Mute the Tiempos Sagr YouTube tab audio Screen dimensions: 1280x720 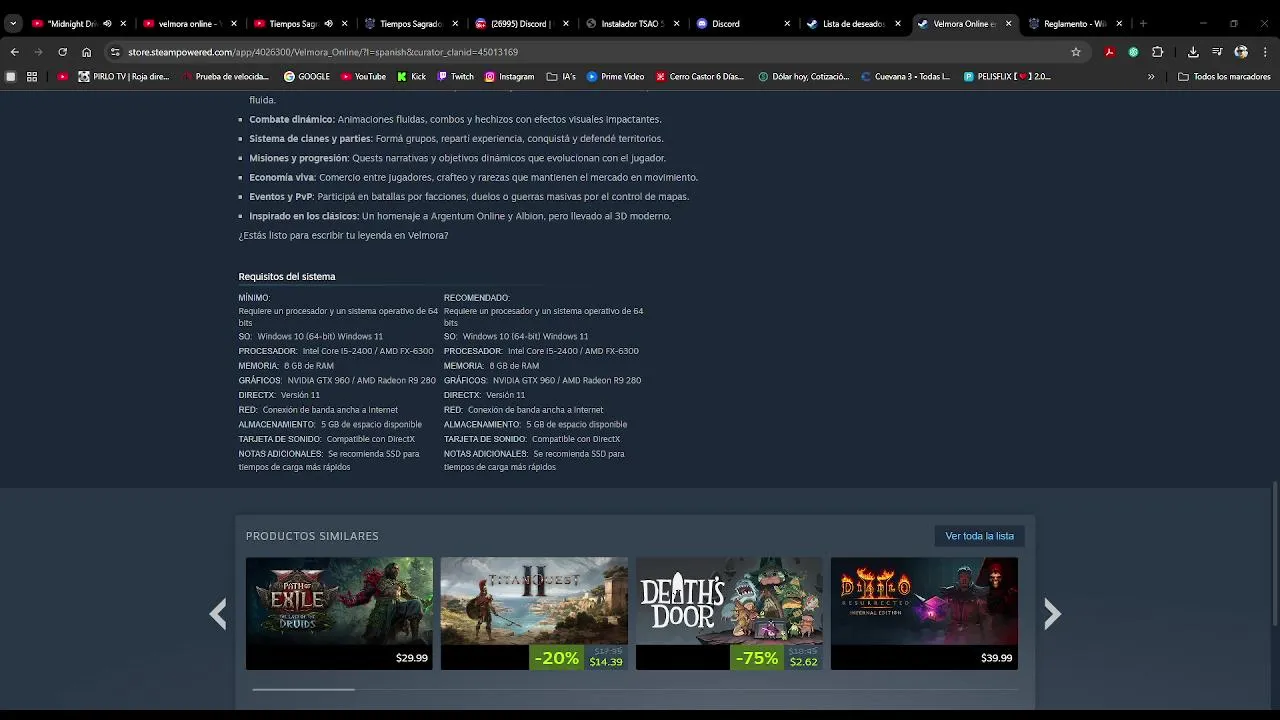328,23
